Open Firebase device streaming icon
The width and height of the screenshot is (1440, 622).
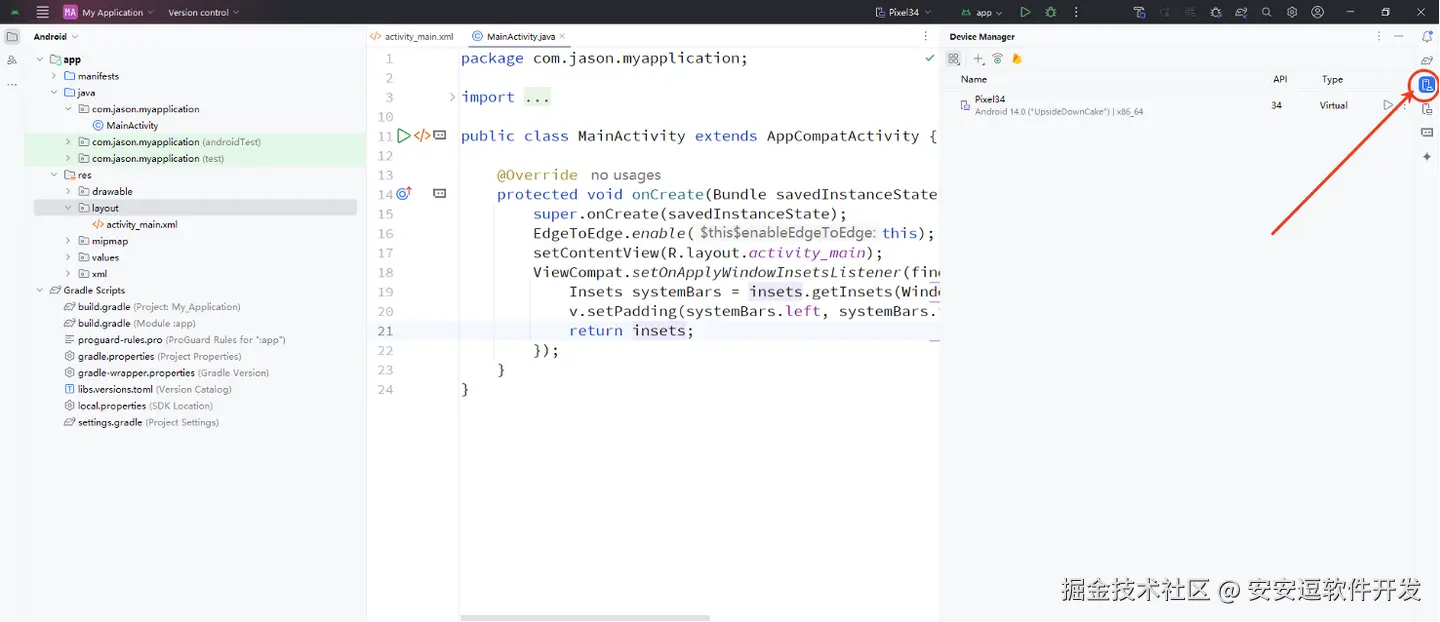1017,59
